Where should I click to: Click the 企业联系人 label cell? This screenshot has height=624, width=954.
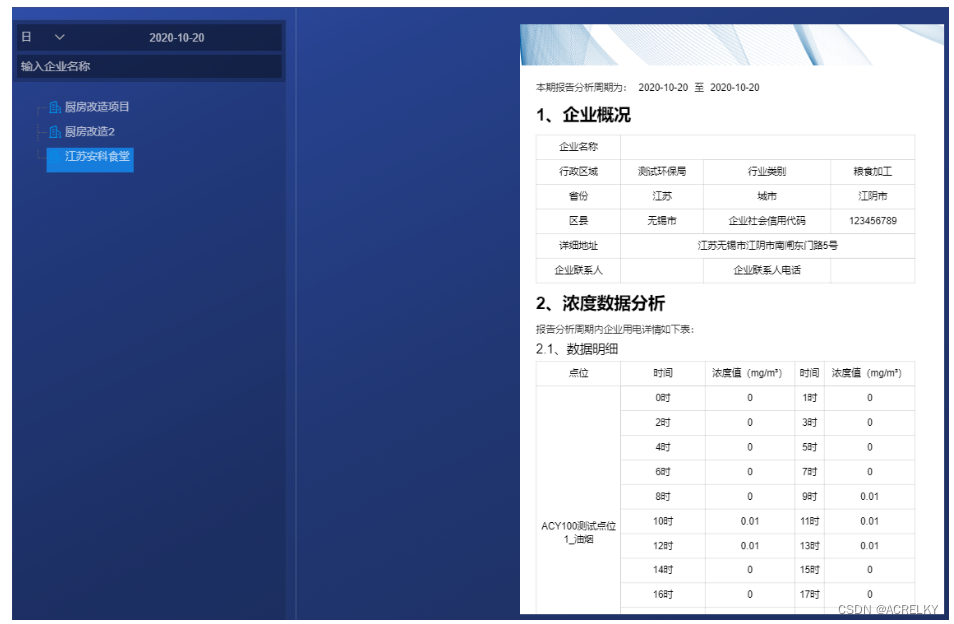coord(578,270)
